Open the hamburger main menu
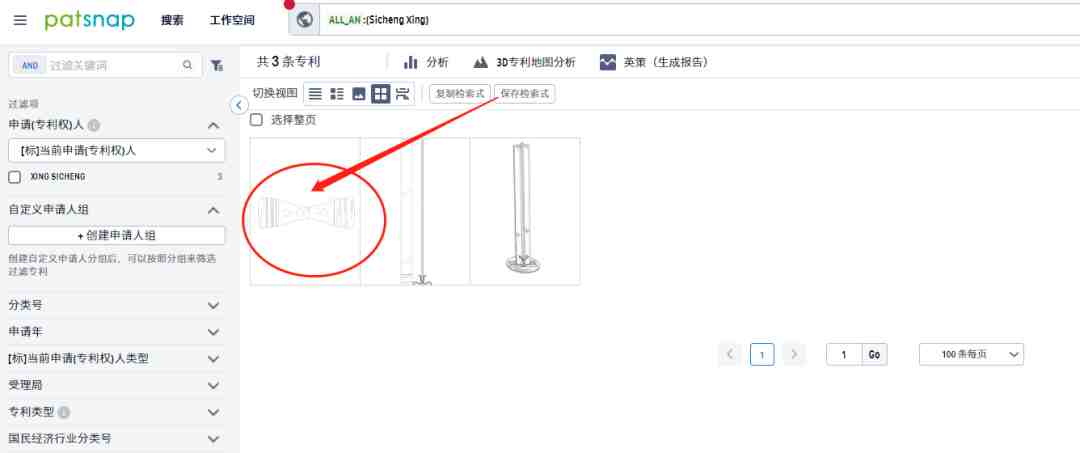The width and height of the screenshot is (1080, 453). tap(20, 20)
